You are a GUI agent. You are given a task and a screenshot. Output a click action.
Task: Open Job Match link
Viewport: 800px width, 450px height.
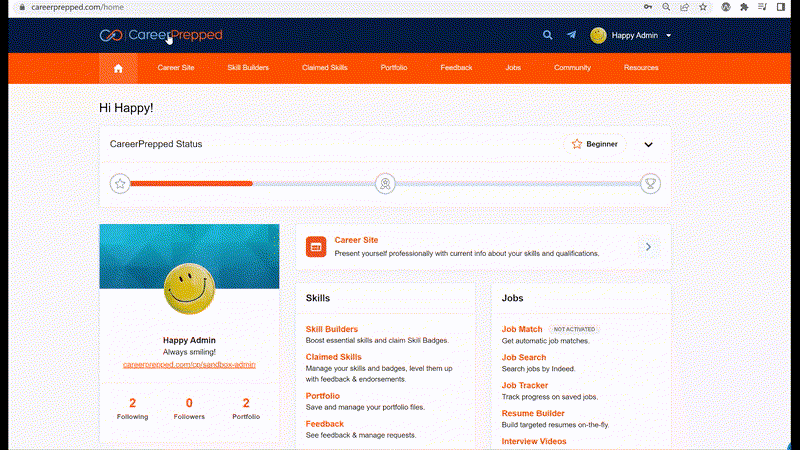pos(521,329)
